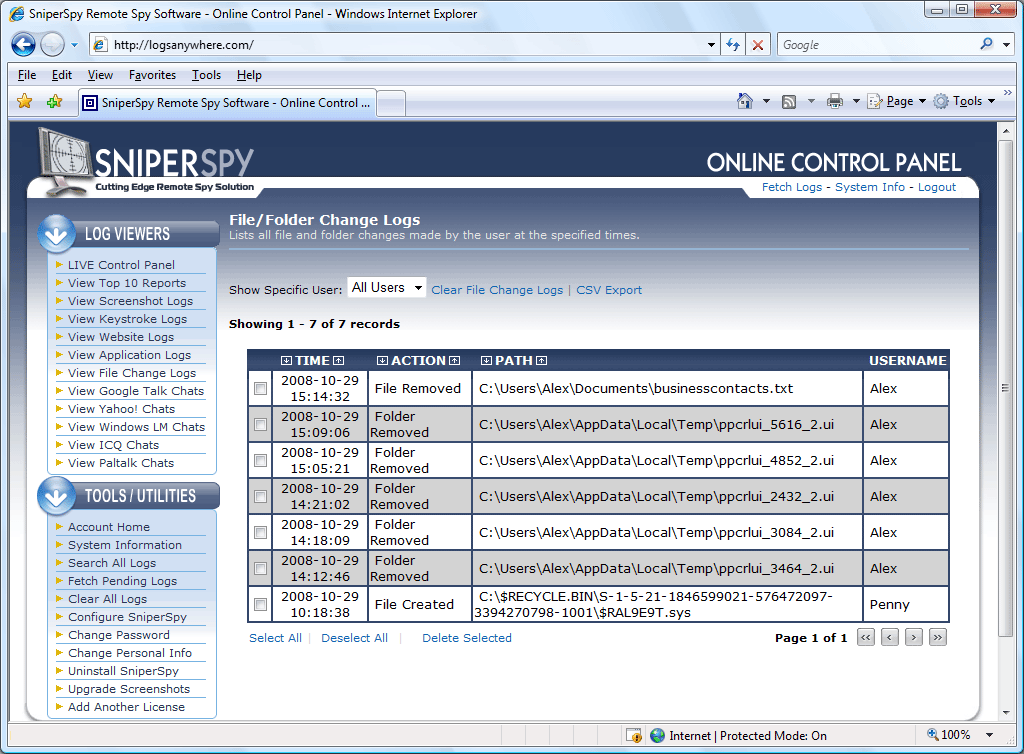Viewport: 1024px width, 754px height.
Task: Open Home button dropdown arrow
Action: pos(766,101)
